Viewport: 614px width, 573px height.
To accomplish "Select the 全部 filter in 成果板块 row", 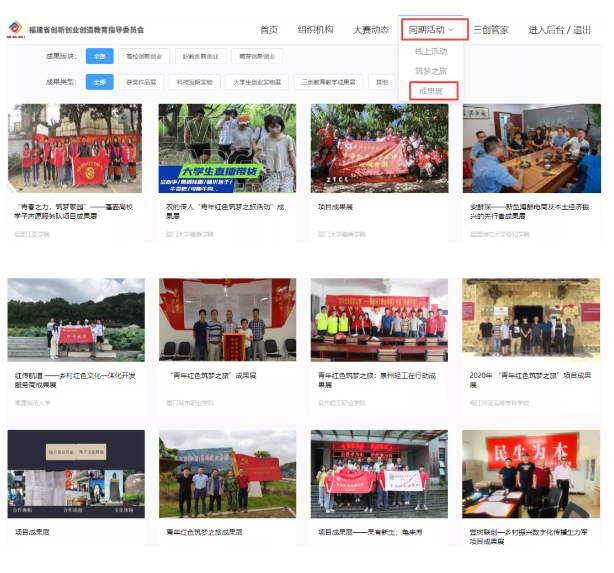I will (x=99, y=56).
